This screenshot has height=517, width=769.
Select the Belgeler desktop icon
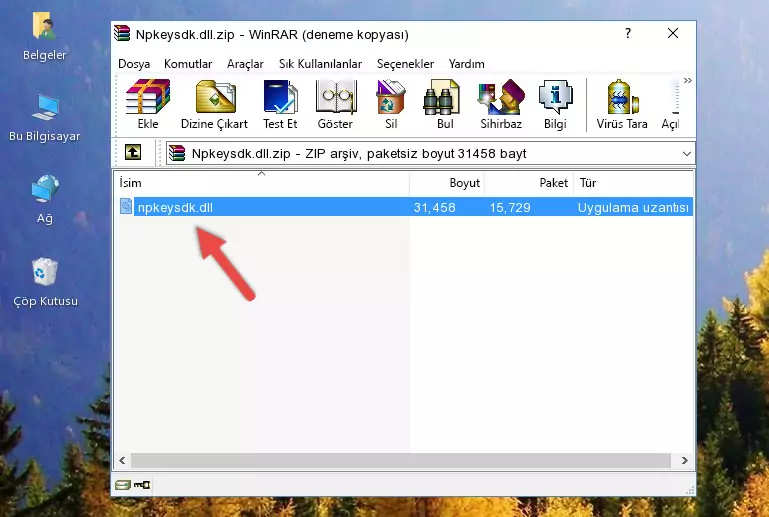[x=45, y=37]
